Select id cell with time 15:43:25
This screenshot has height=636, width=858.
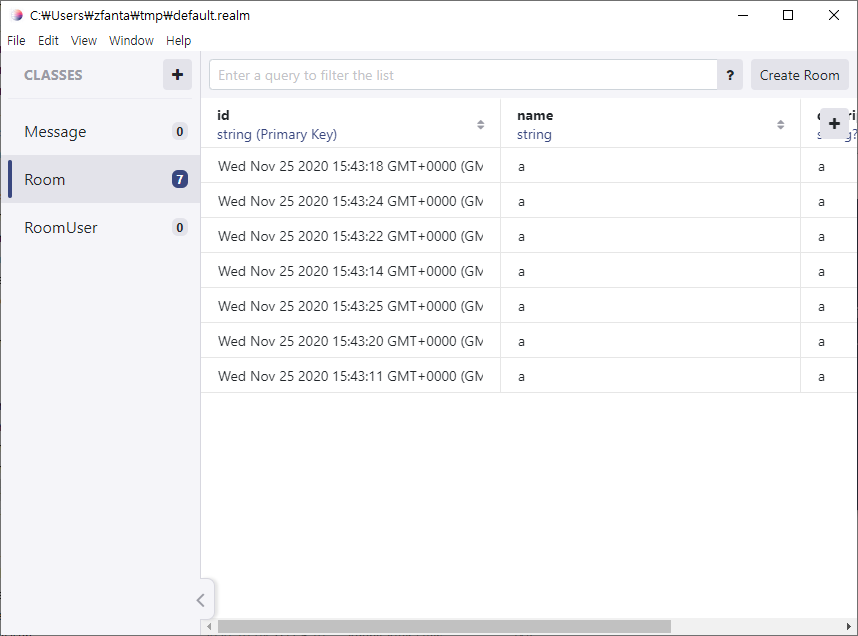(x=351, y=306)
